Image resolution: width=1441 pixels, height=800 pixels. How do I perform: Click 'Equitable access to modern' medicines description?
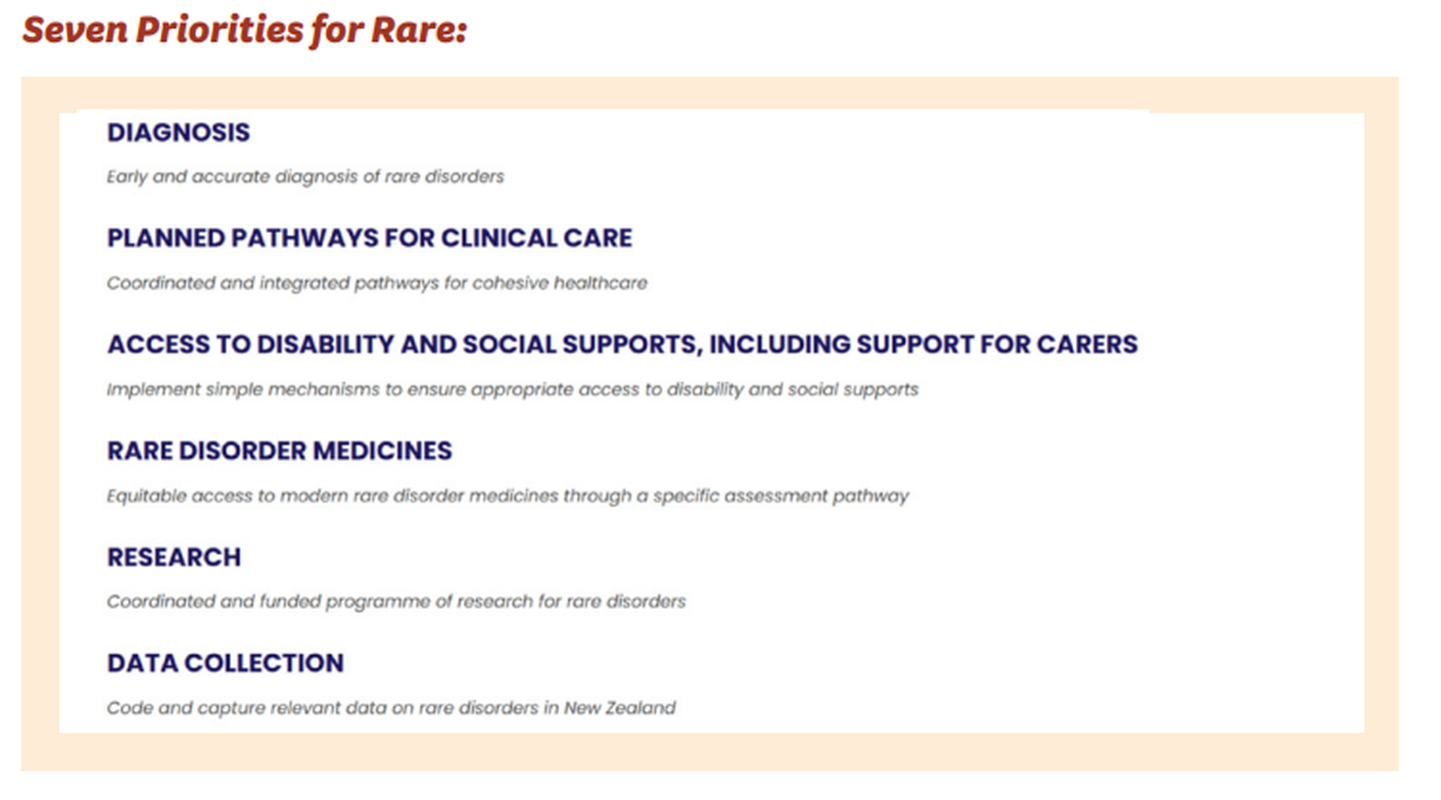[x=507, y=495]
